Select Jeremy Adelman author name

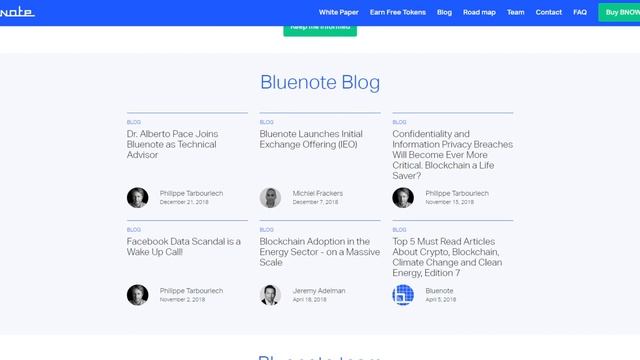point(319,291)
